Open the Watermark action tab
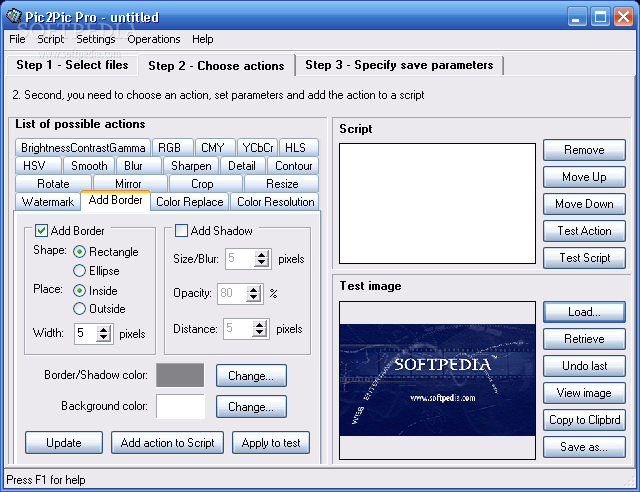The width and height of the screenshot is (640, 492). [48, 202]
